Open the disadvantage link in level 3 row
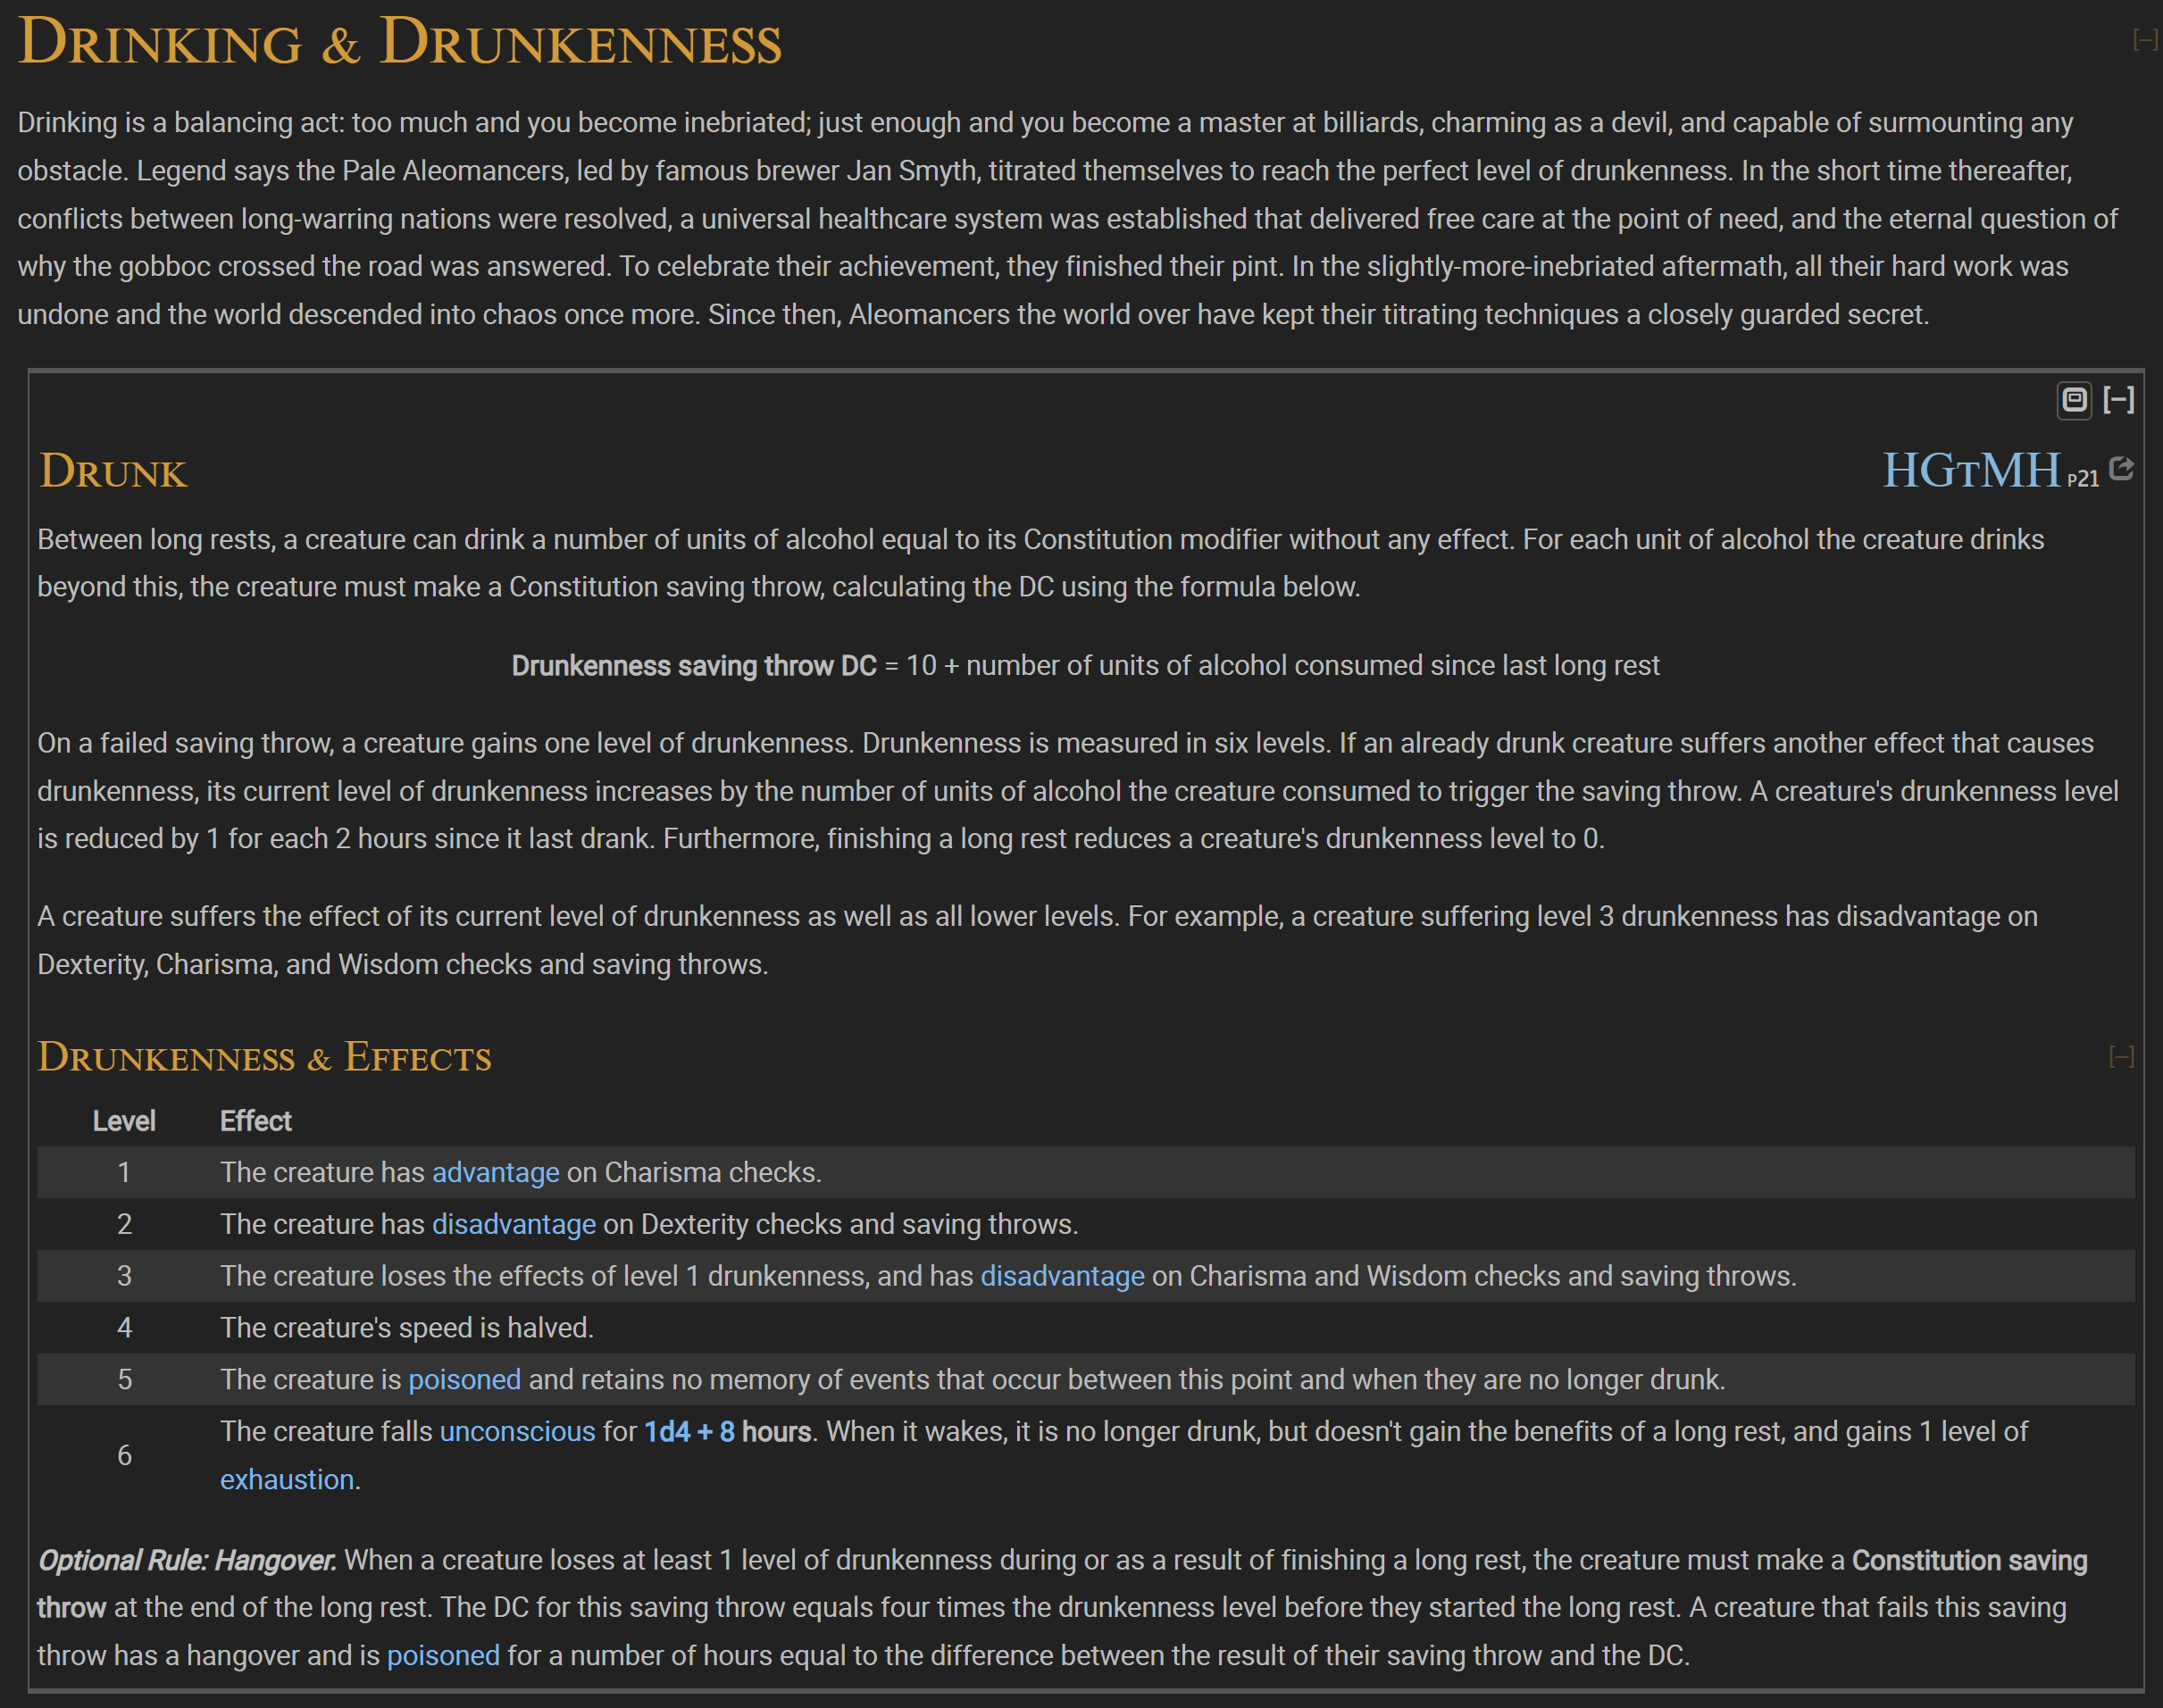Viewport: 2163px width, 1708px height. (1062, 1276)
